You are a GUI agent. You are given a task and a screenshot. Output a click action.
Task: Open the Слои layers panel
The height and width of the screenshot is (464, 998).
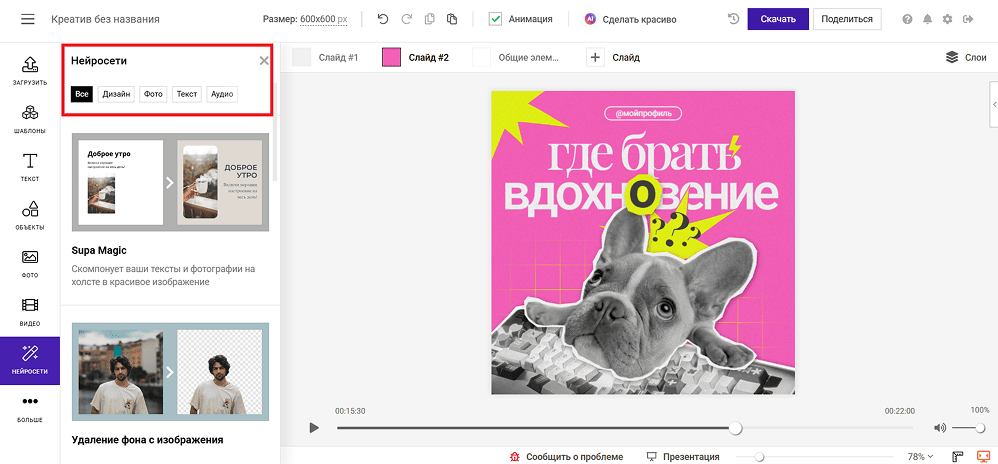(x=966, y=57)
